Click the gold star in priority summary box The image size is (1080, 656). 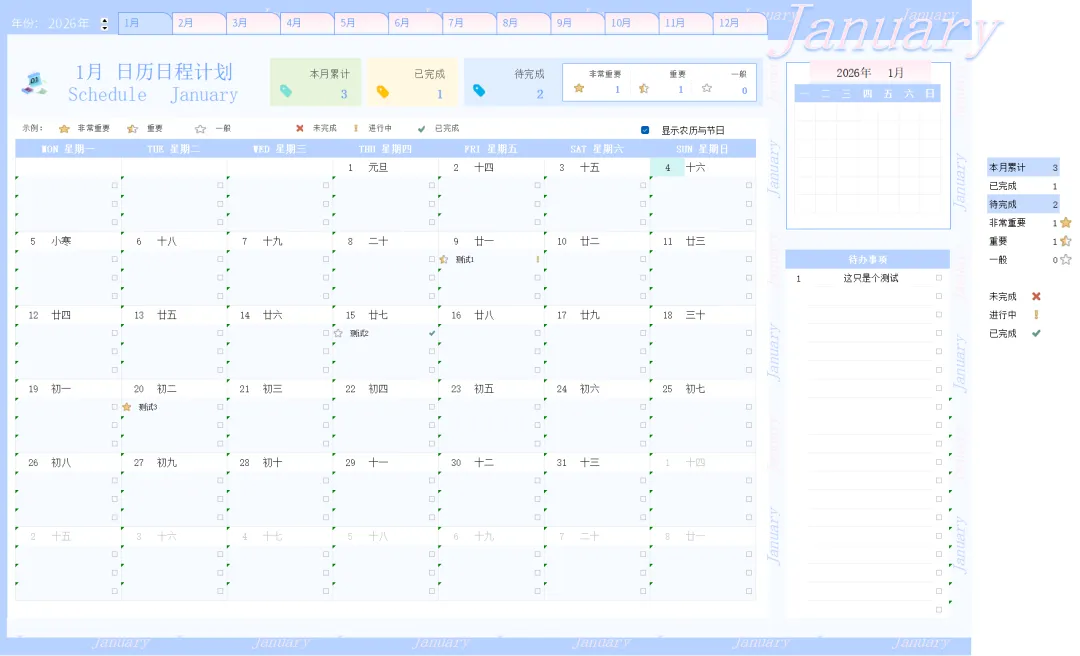(579, 88)
